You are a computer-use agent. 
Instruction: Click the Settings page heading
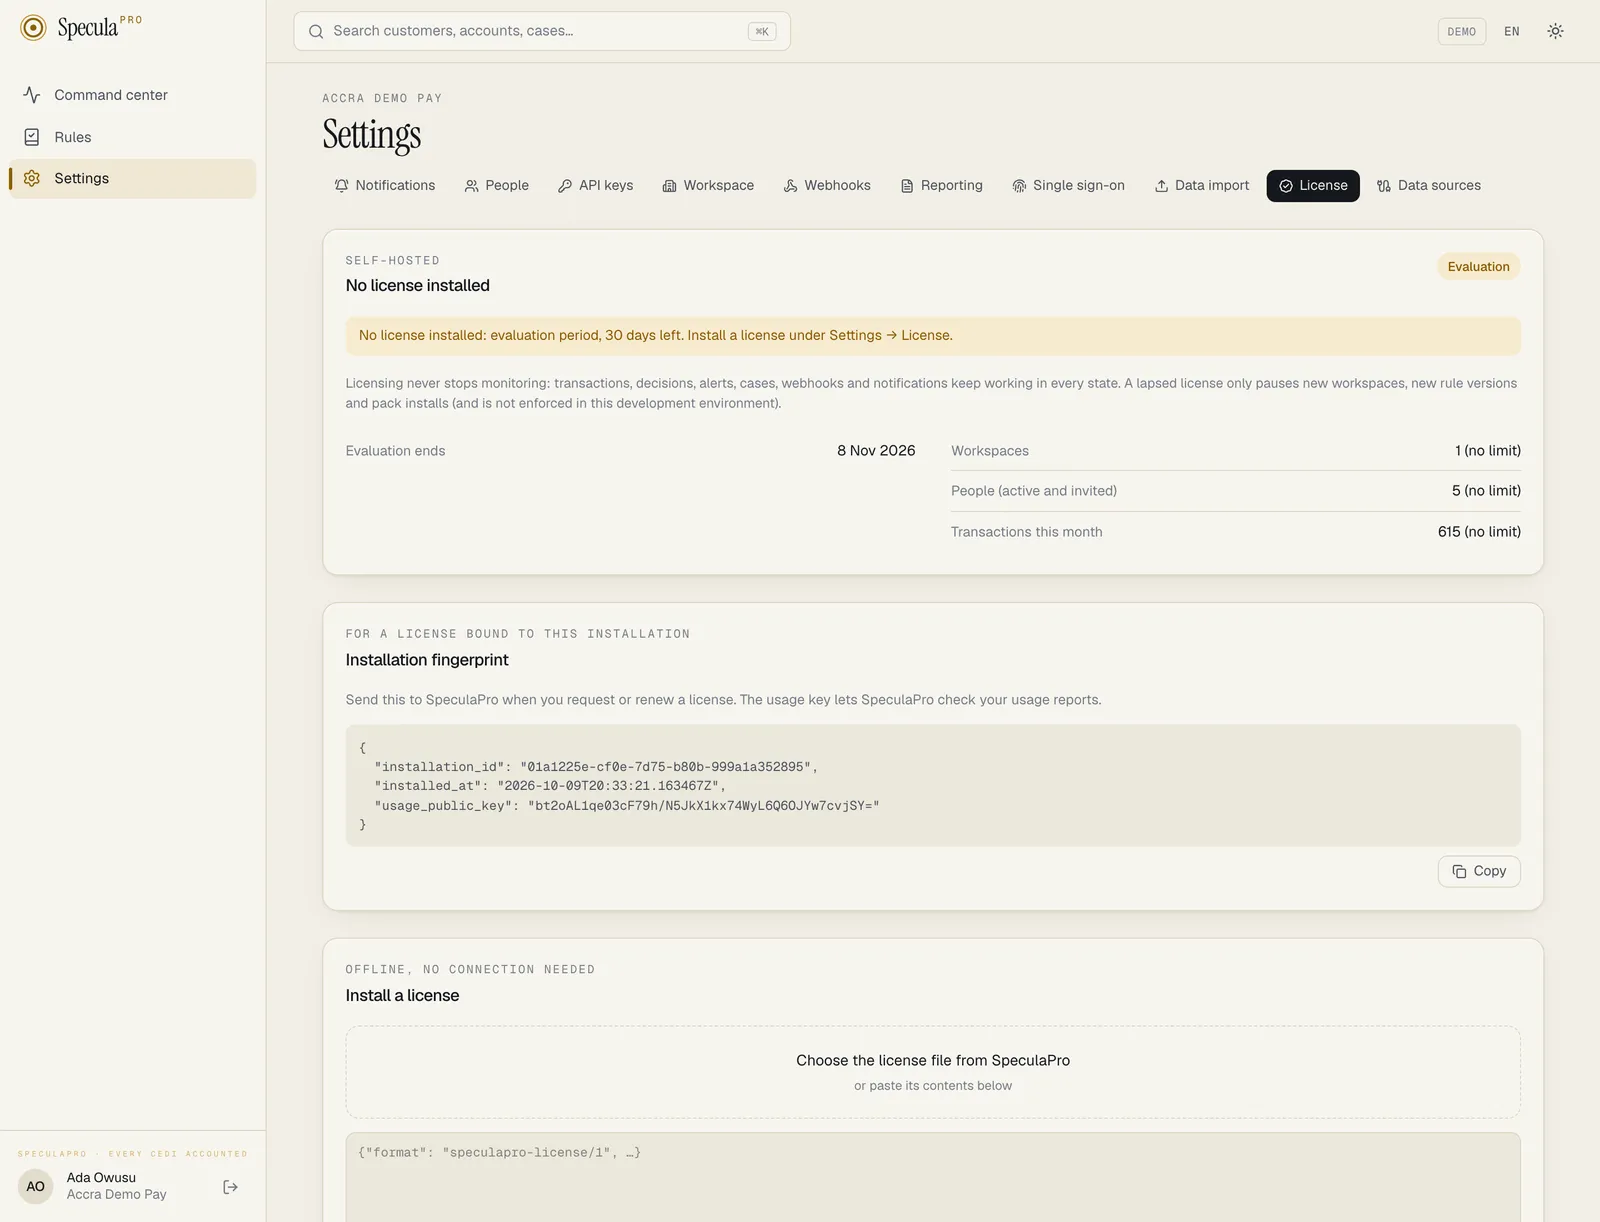pos(372,135)
